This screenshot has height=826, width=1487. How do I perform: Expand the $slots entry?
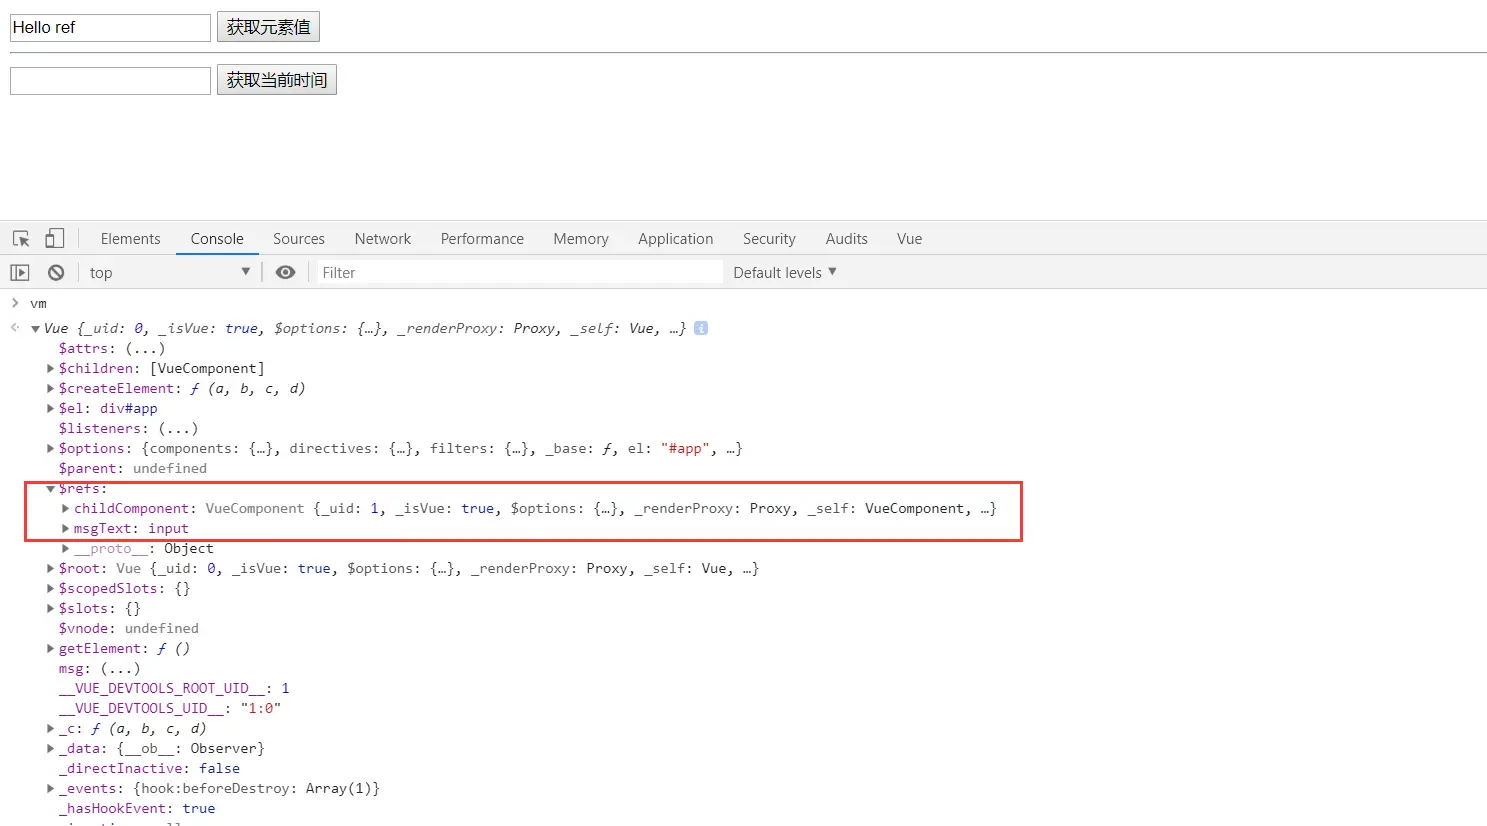pyautogui.click(x=51, y=608)
